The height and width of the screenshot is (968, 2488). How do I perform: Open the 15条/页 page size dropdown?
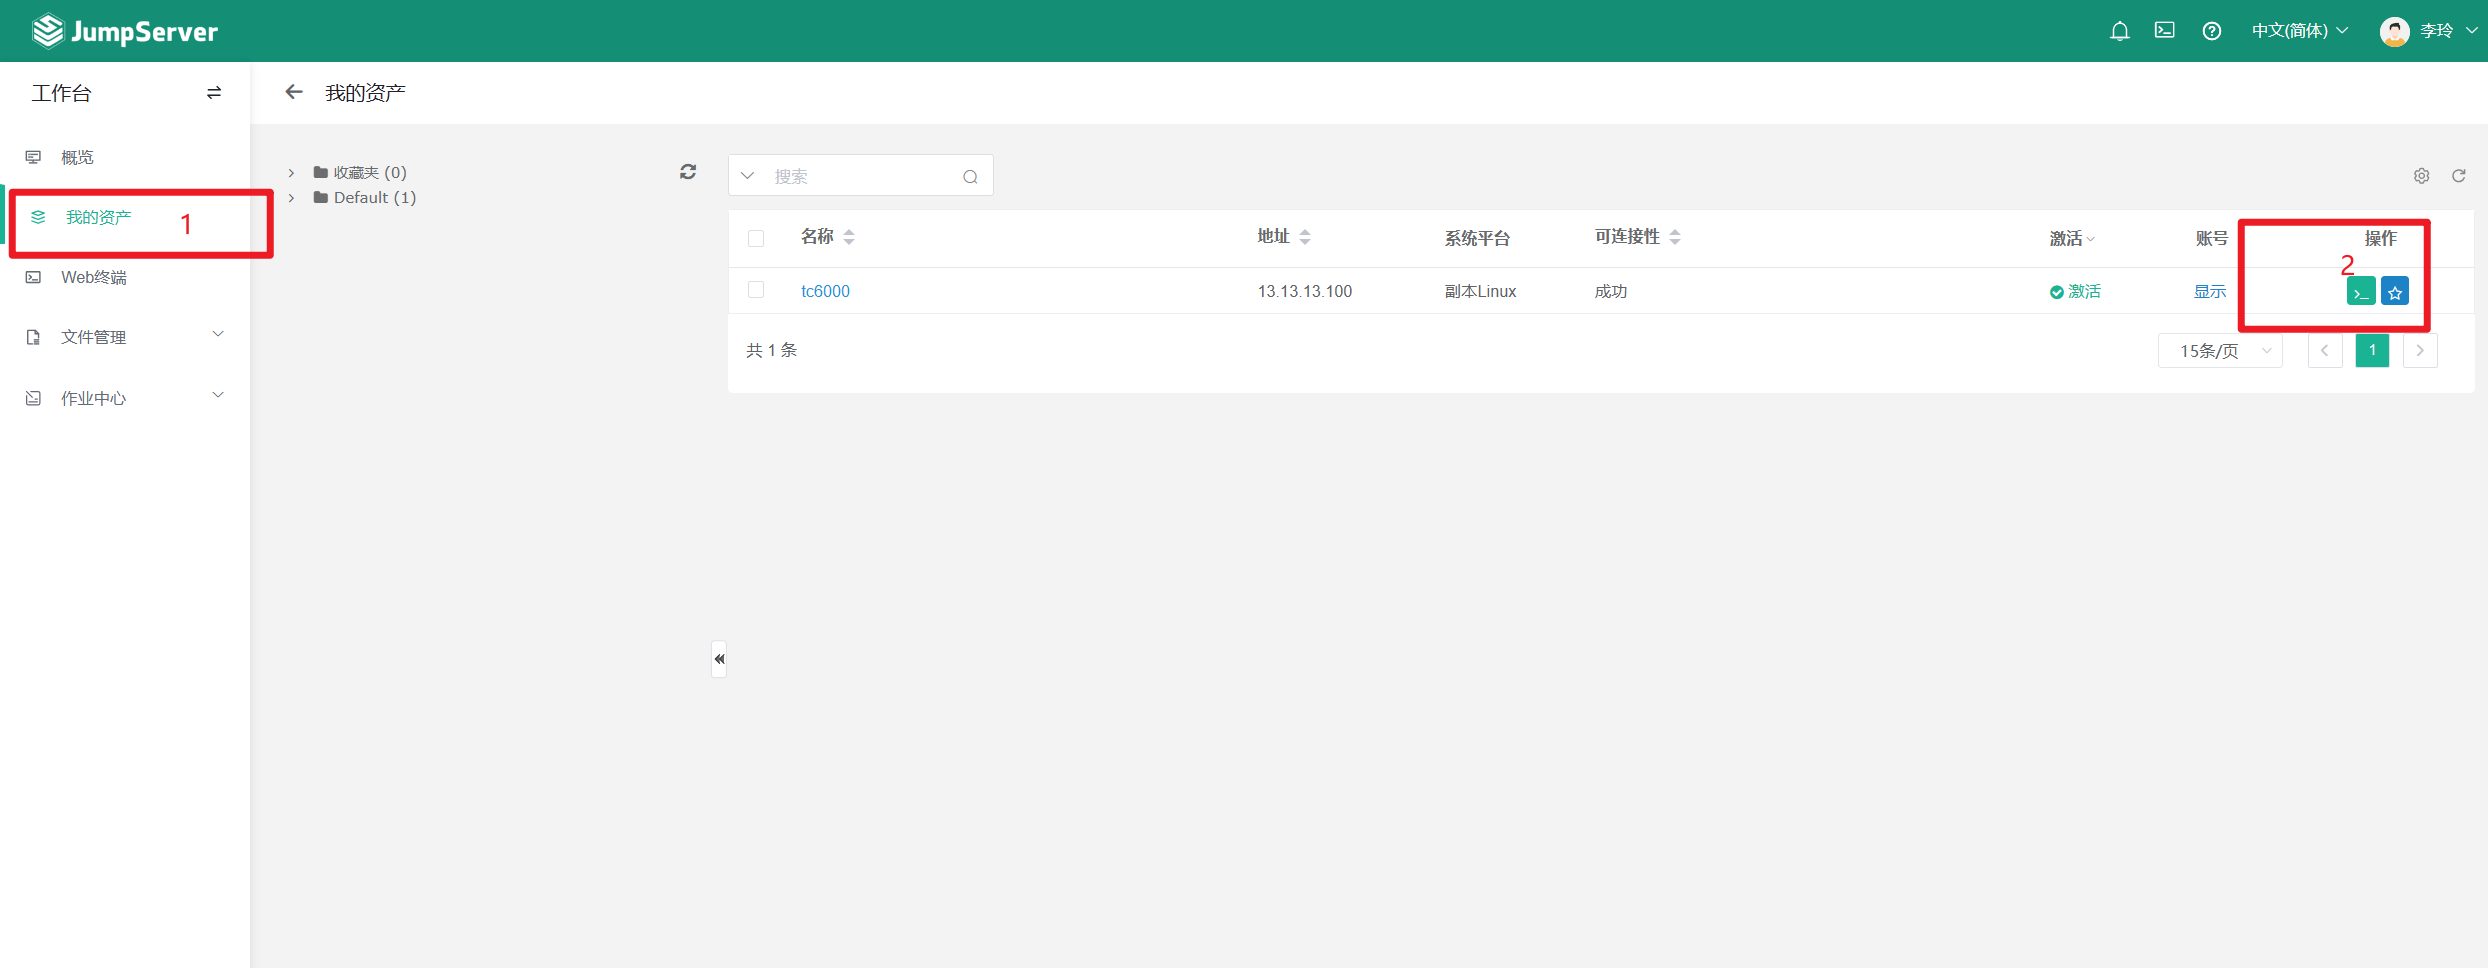tap(2220, 351)
